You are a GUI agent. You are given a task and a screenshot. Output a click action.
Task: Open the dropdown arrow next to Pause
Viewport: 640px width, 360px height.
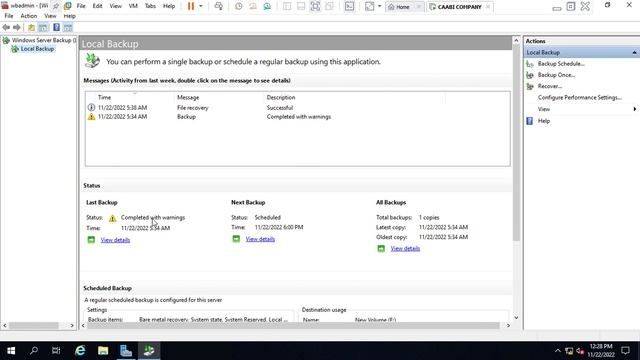pyautogui.click(x=200, y=6)
